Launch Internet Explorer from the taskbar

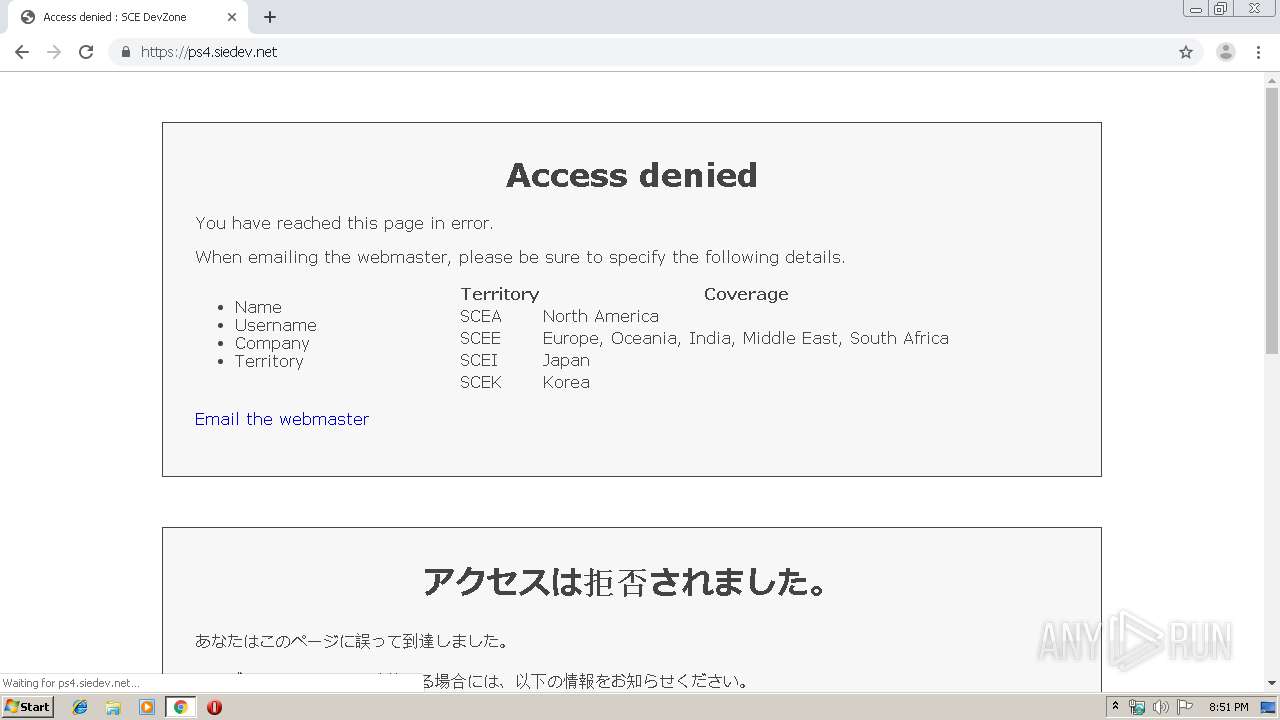(80, 707)
